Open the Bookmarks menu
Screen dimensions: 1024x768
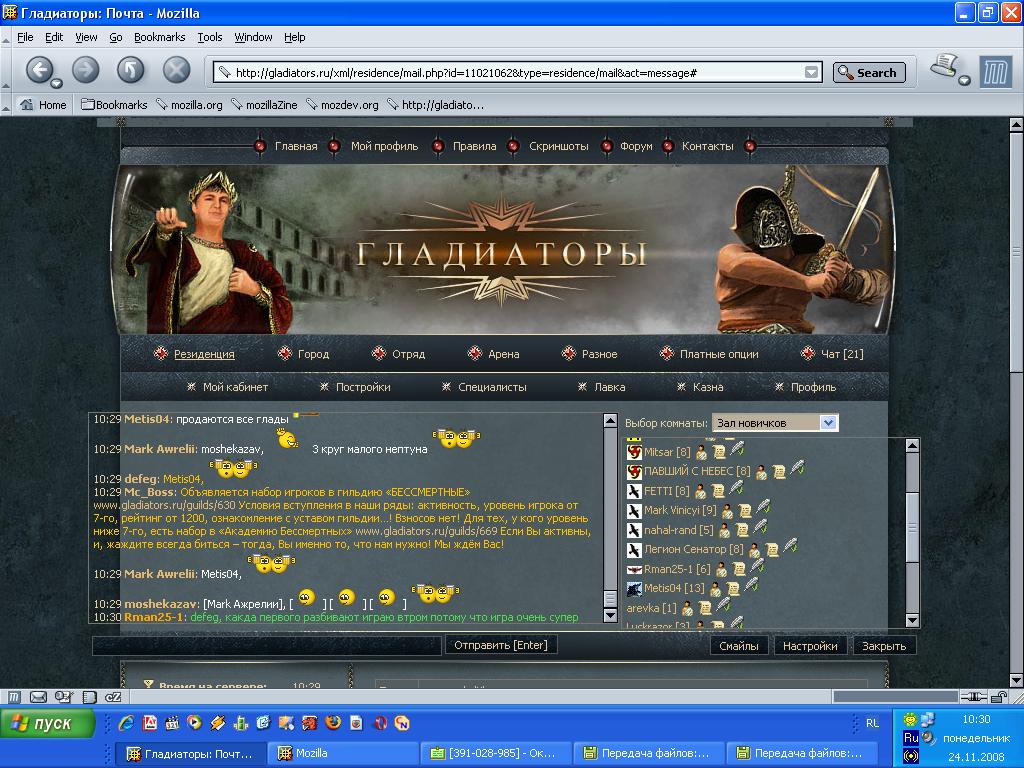point(159,37)
